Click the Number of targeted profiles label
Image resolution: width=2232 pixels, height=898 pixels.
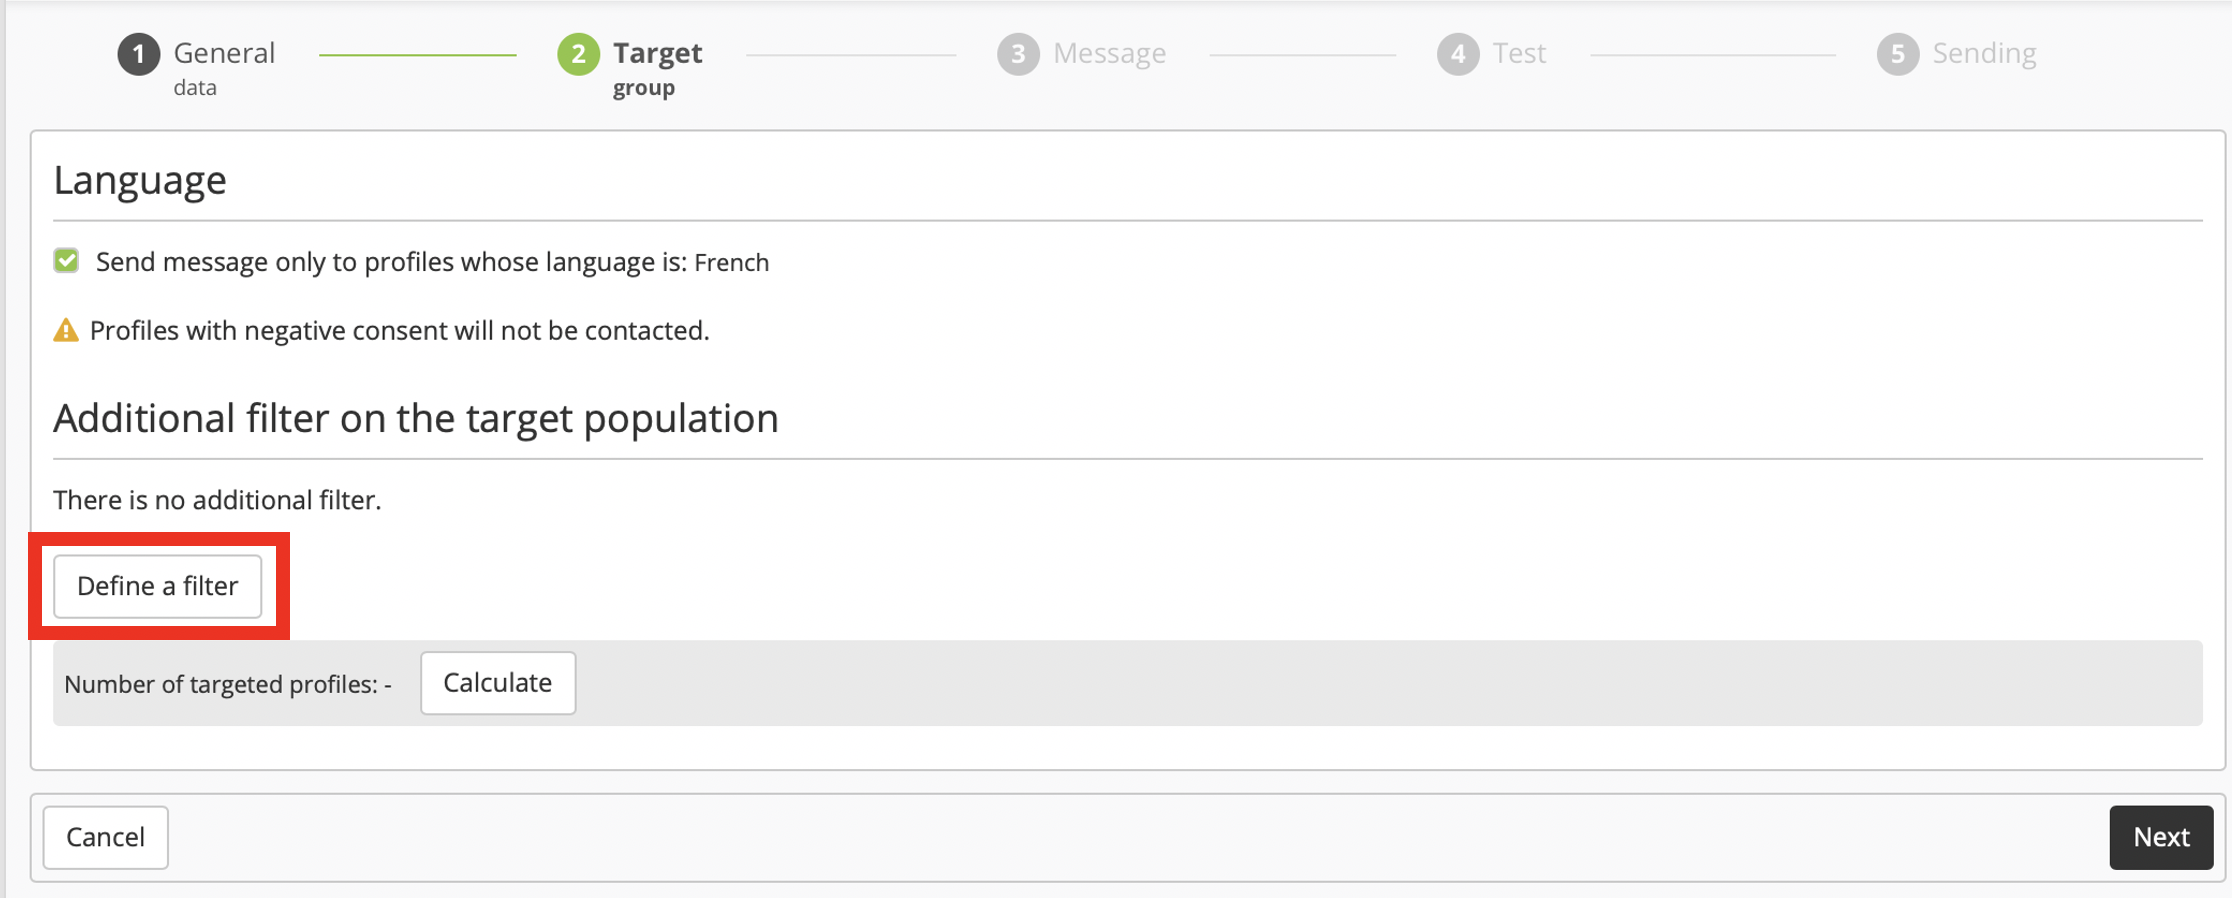click(x=228, y=684)
